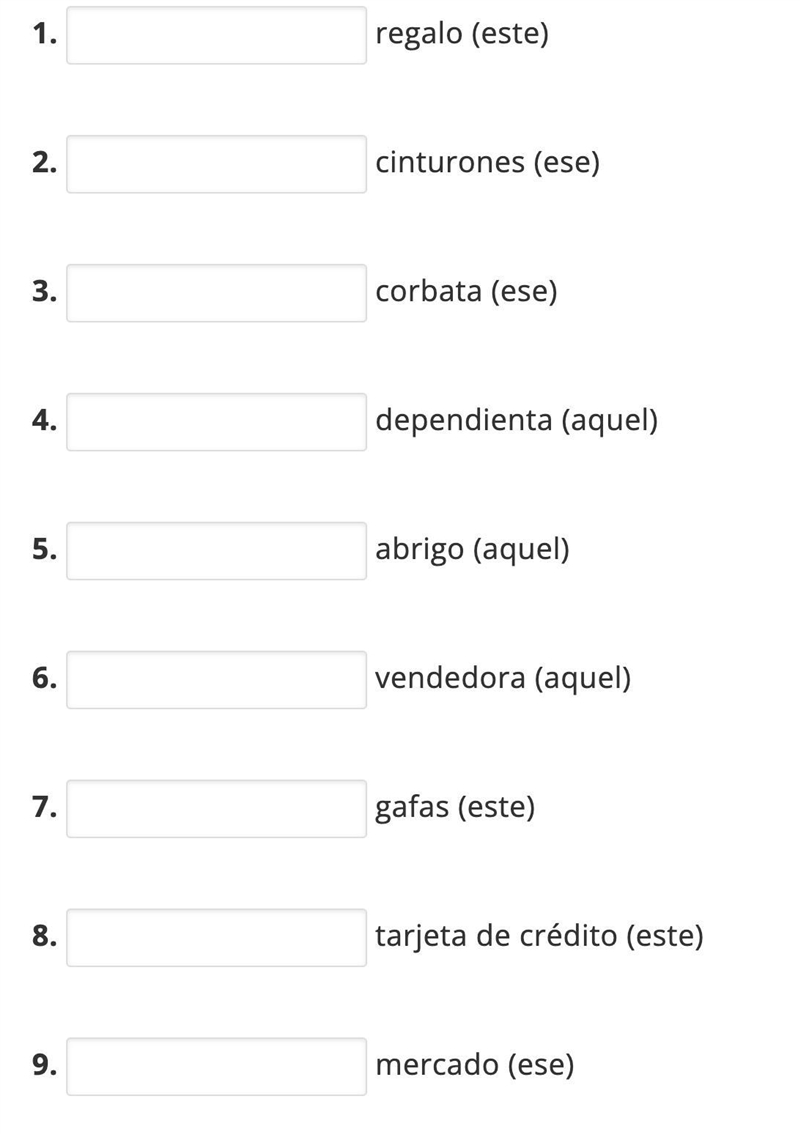Viewport: 800px width, 1134px height.
Task: Click the question number 9 marker
Action: pos(44,1065)
